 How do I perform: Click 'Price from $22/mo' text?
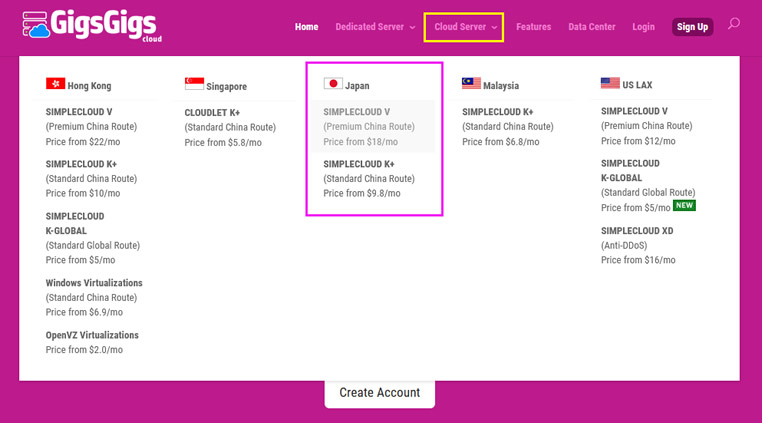coord(83,141)
